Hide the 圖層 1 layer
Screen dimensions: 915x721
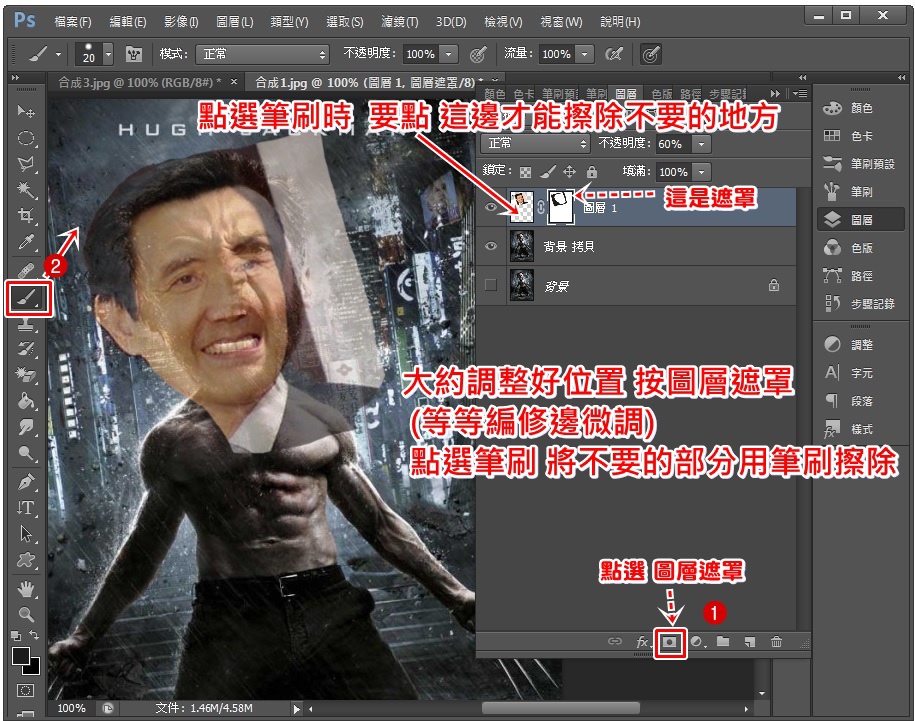(491, 207)
